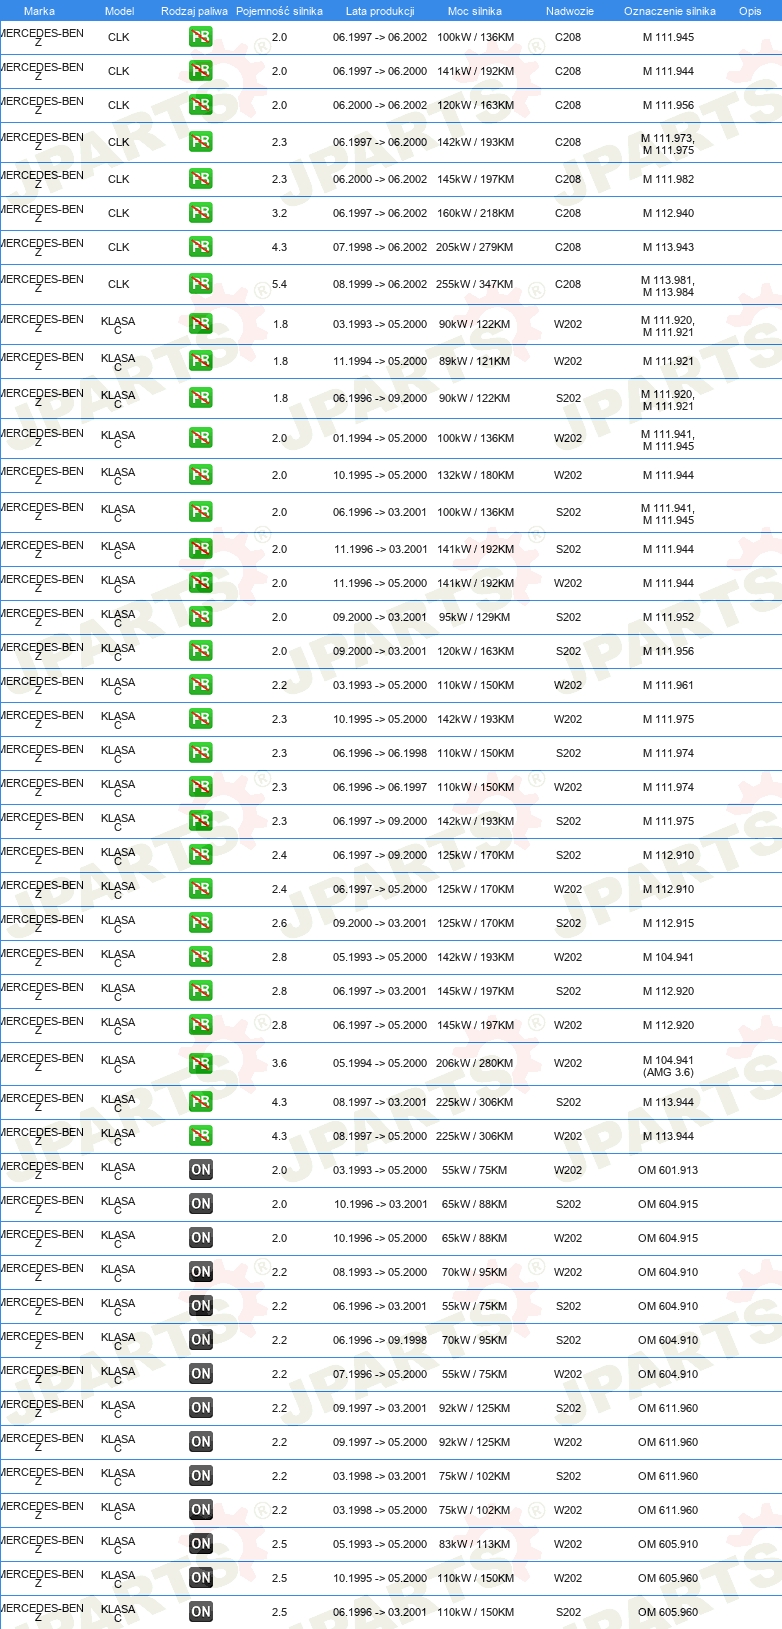Click petrol icon in AMG 3.6 row
The width and height of the screenshot is (782, 1629).
click(201, 1063)
